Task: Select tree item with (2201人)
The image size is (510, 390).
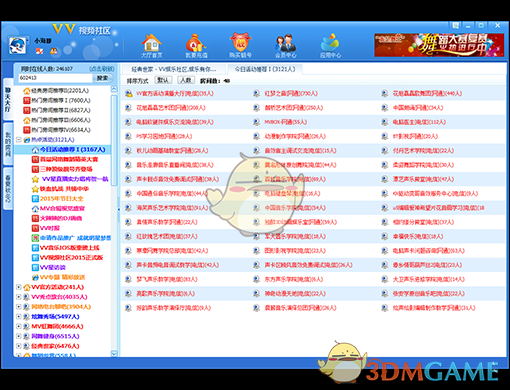Action: [x=60, y=91]
